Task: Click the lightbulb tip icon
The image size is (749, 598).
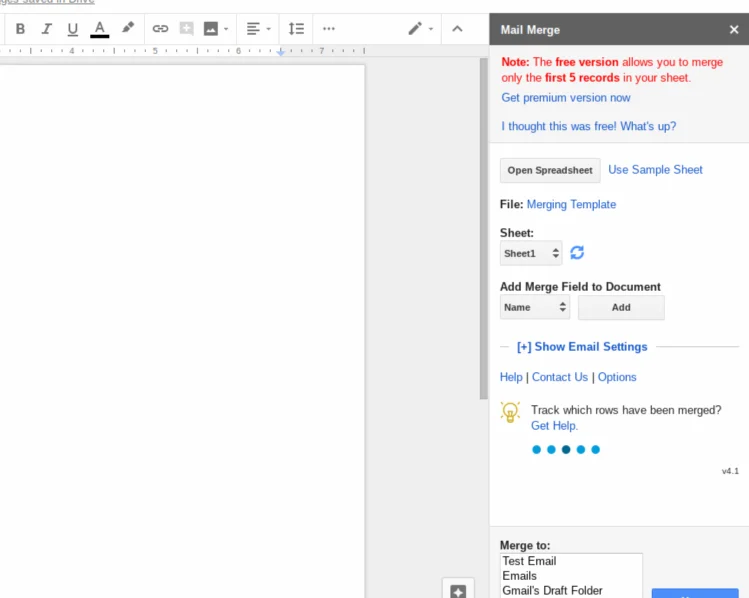Action: [x=510, y=412]
